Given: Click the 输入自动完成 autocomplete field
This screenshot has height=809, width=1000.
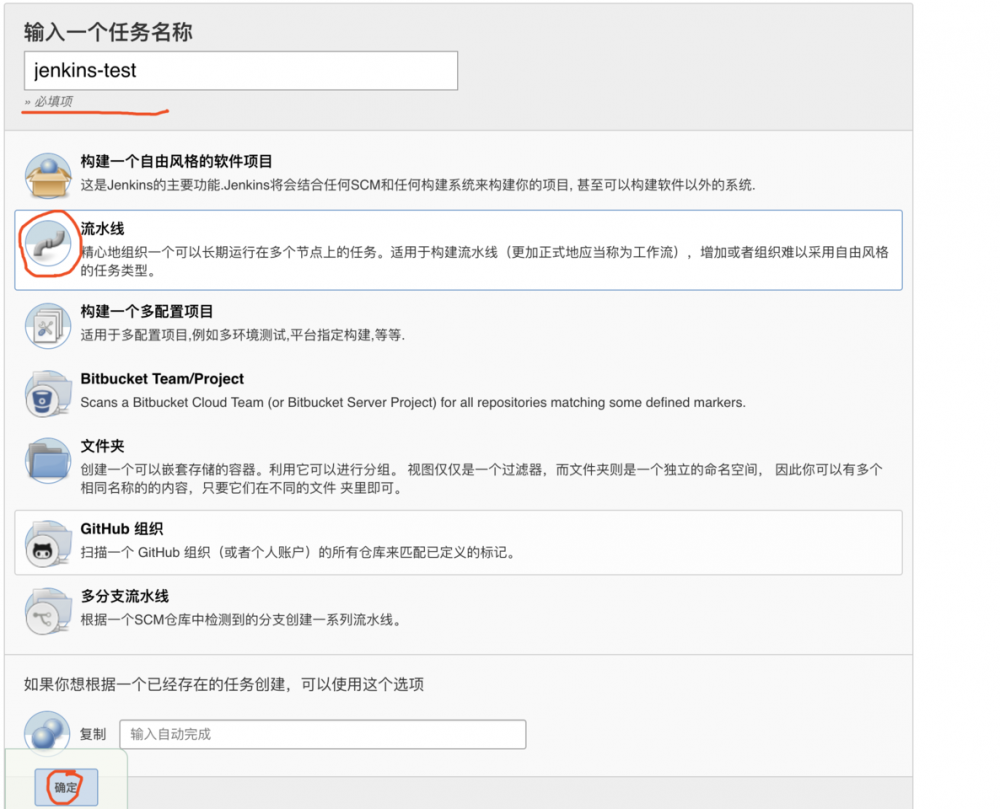Looking at the screenshot, I should tap(322, 733).
